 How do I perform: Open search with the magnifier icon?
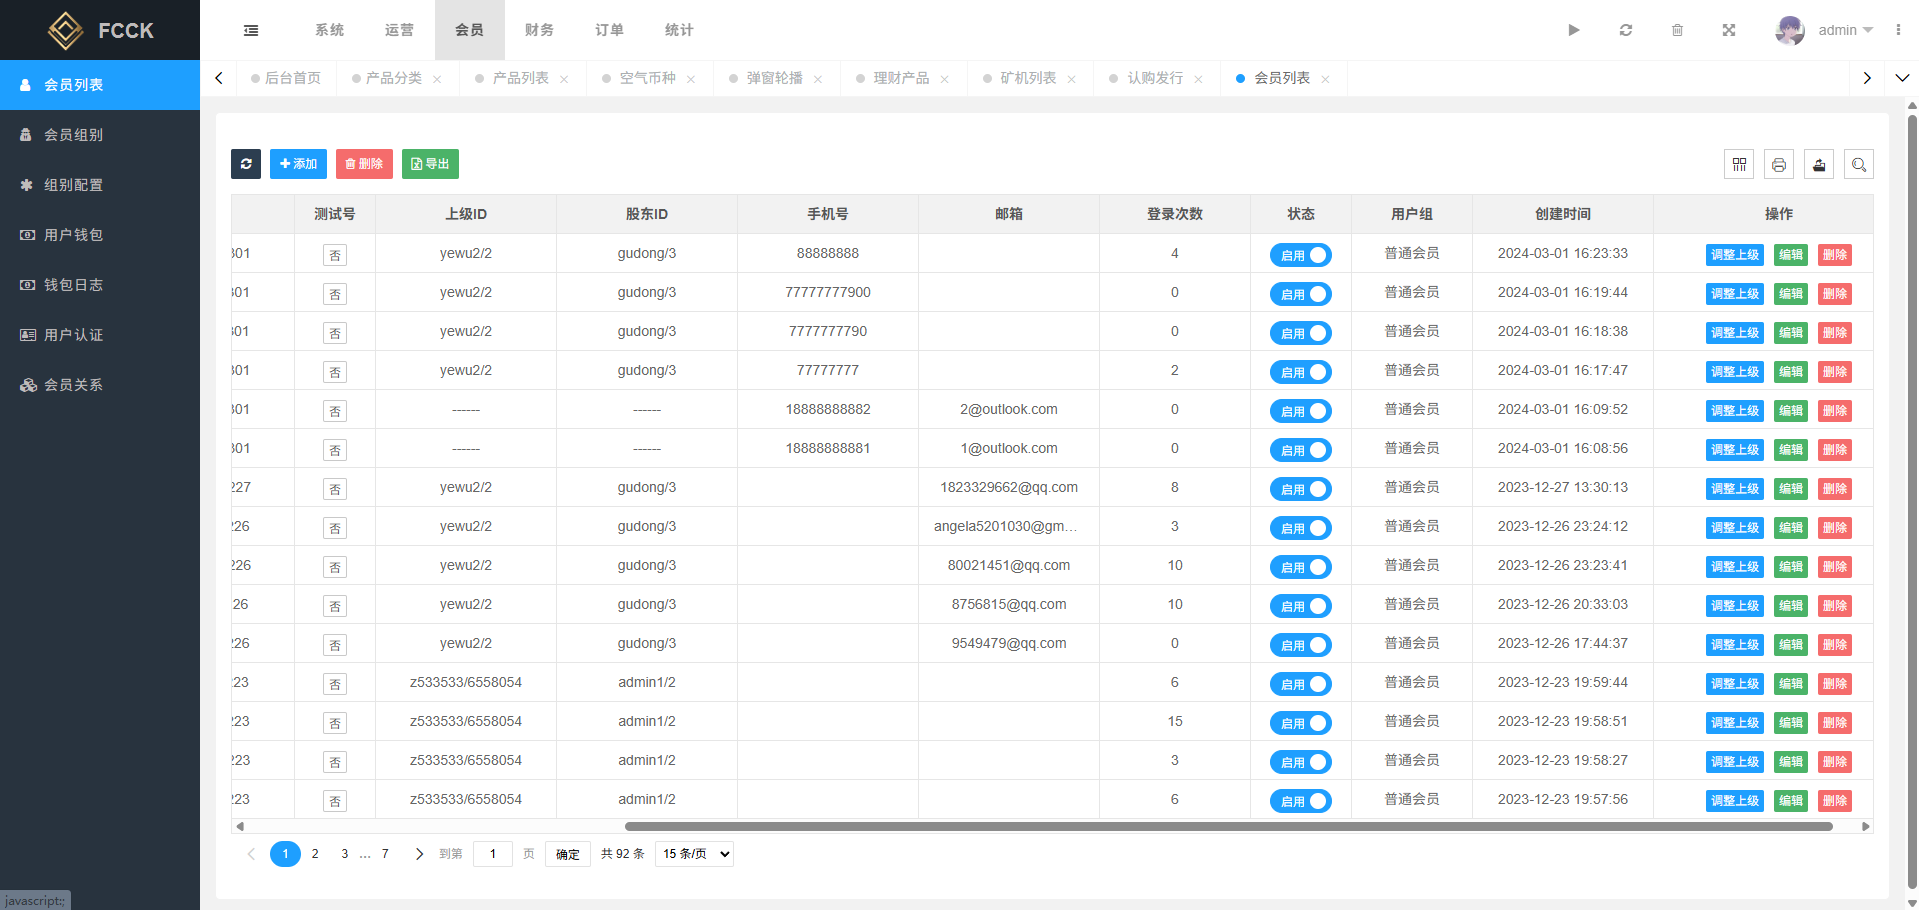click(x=1859, y=165)
